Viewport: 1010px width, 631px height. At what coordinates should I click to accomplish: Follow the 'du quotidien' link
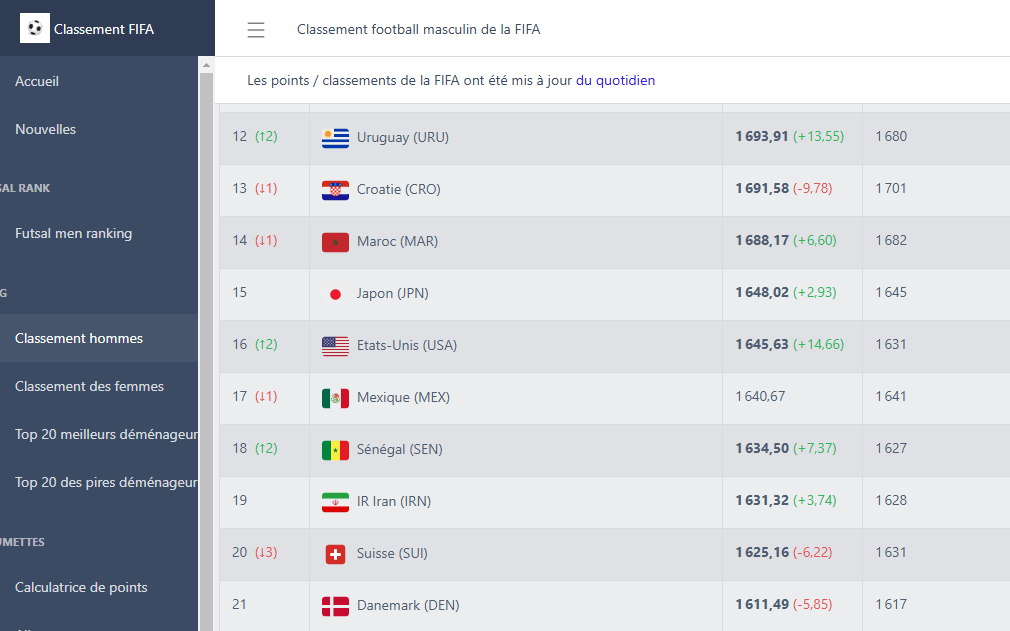point(615,80)
